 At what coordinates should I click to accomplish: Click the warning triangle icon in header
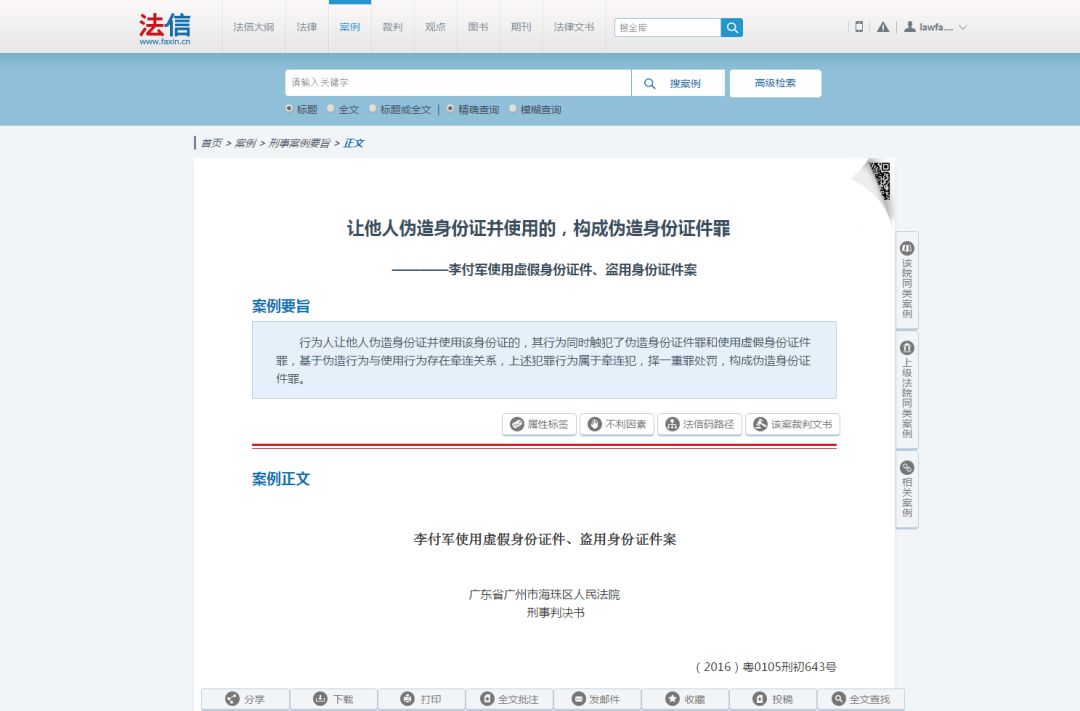(x=882, y=27)
